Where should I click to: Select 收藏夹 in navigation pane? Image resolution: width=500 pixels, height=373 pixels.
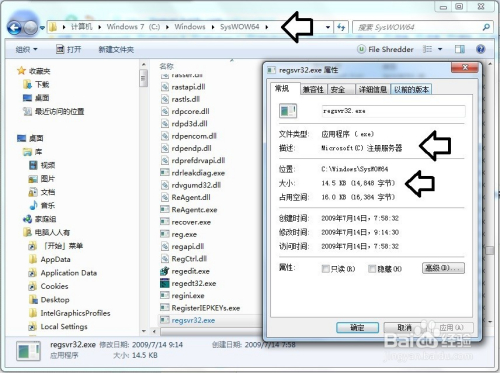click(34, 71)
